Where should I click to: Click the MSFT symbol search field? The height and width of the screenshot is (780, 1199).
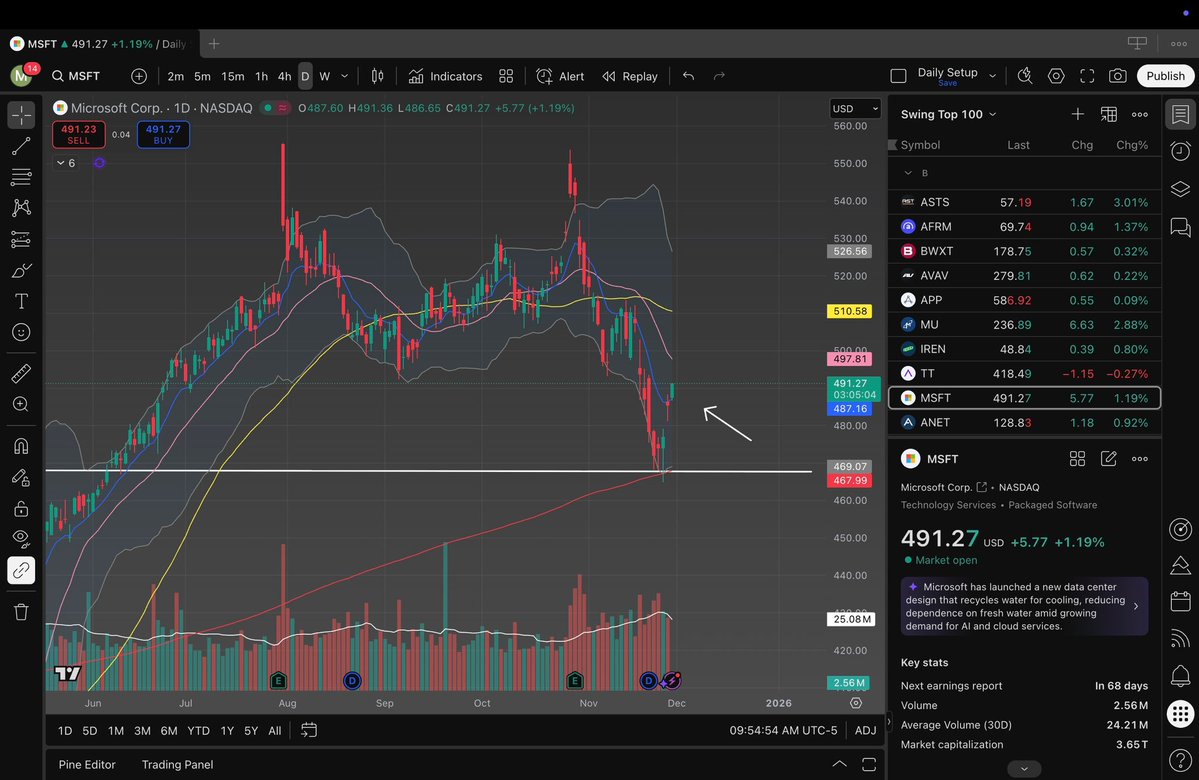(x=76, y=75)
